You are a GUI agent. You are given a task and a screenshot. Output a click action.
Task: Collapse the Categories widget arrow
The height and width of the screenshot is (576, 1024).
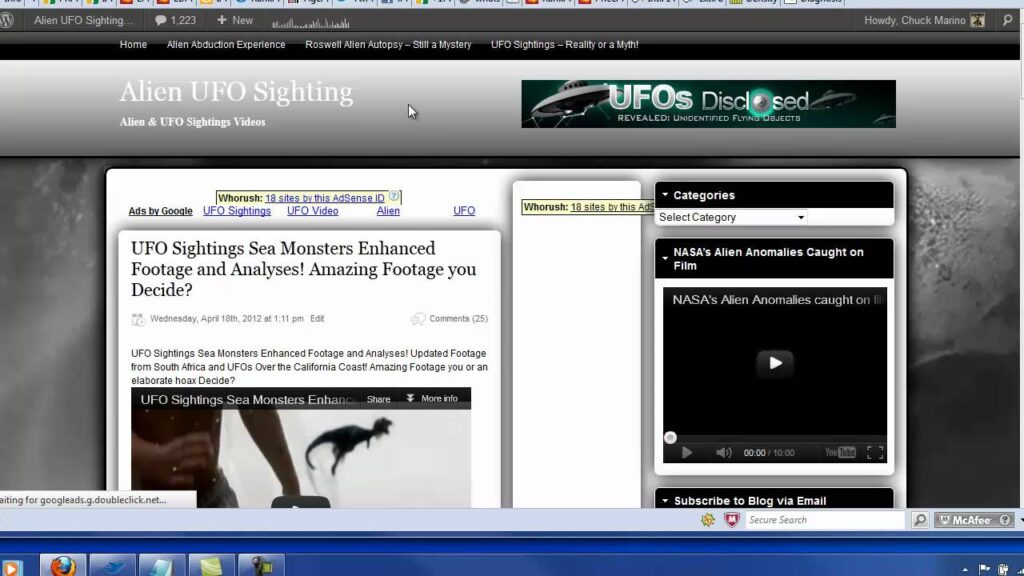pyautogui.click(x=665, y=195)
